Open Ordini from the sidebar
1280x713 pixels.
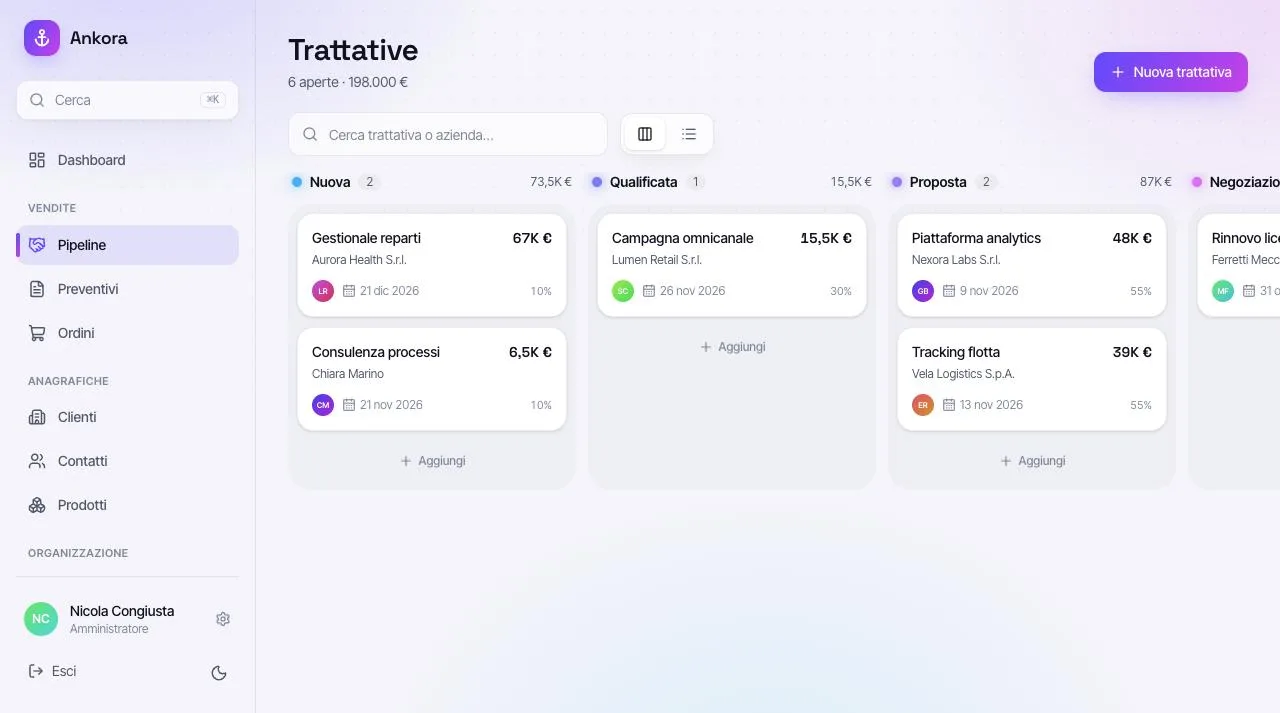pos(128,333)
